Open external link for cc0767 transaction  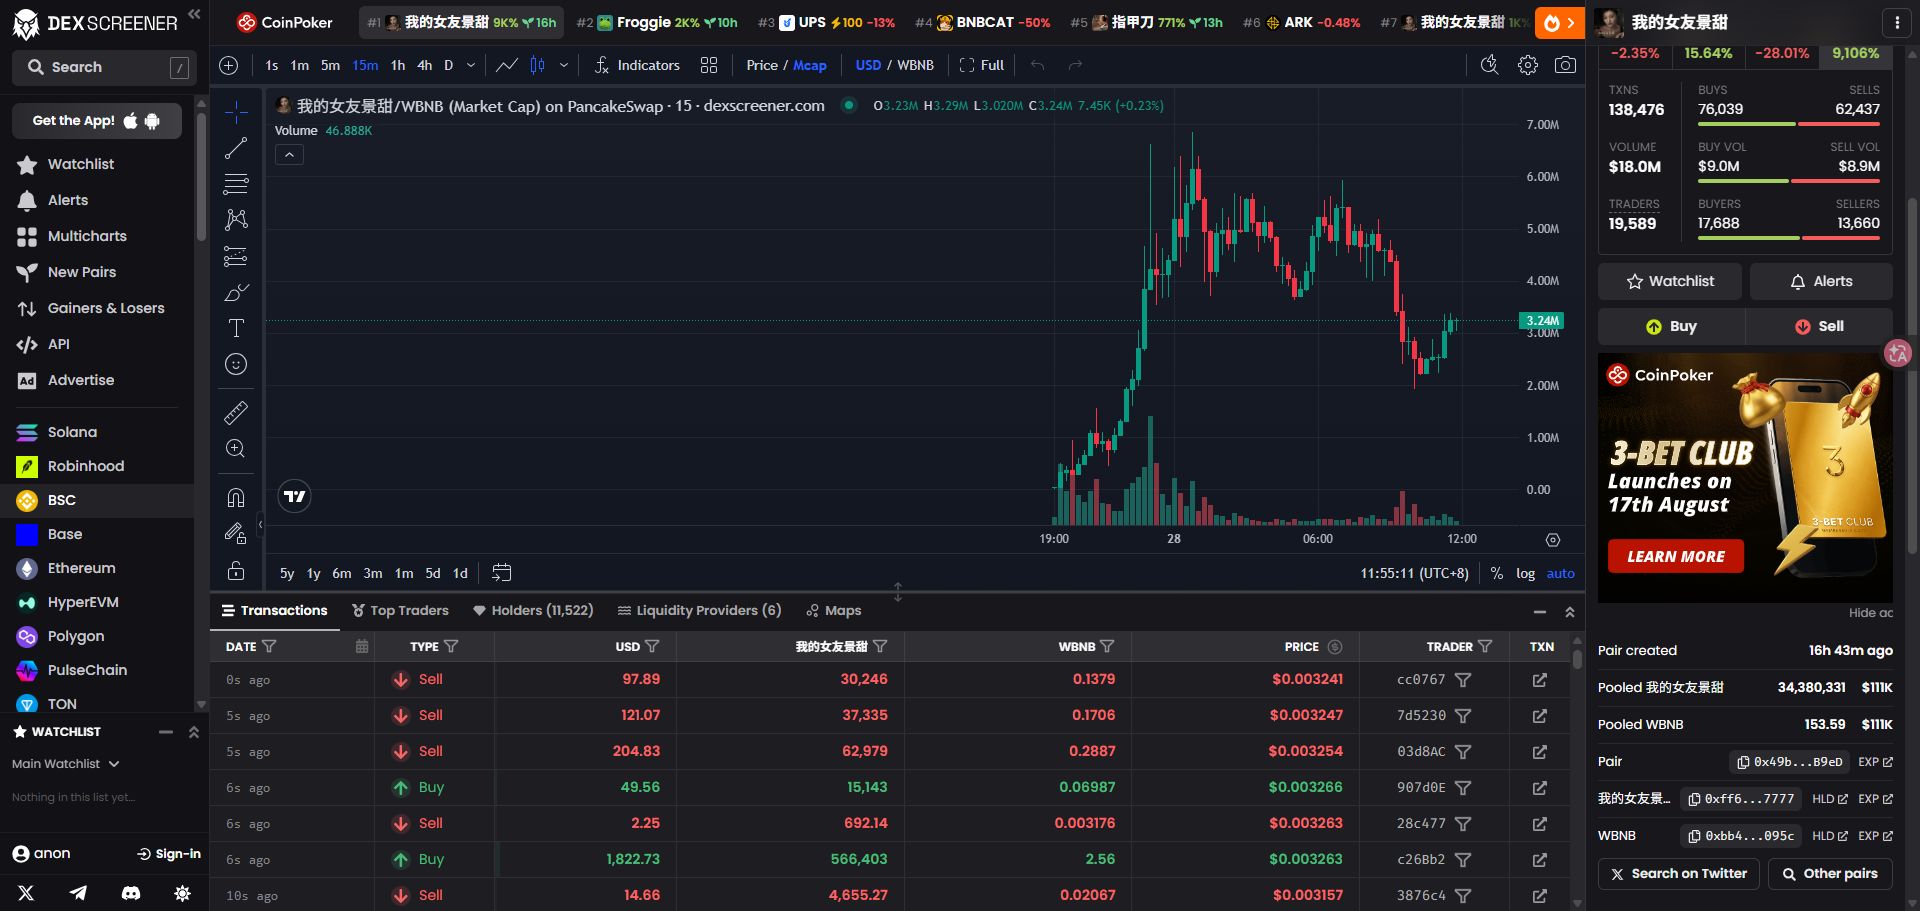pyautogui.click(x=1540, y=680)
